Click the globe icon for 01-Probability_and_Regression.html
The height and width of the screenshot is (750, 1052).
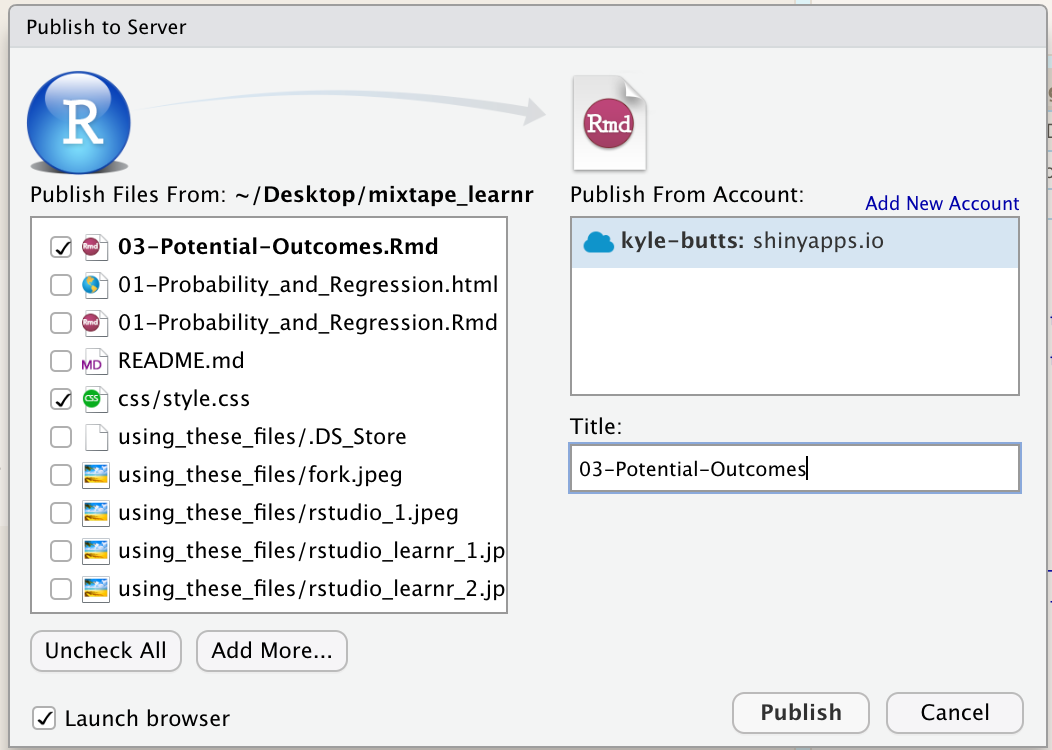(x=95, y=285)
